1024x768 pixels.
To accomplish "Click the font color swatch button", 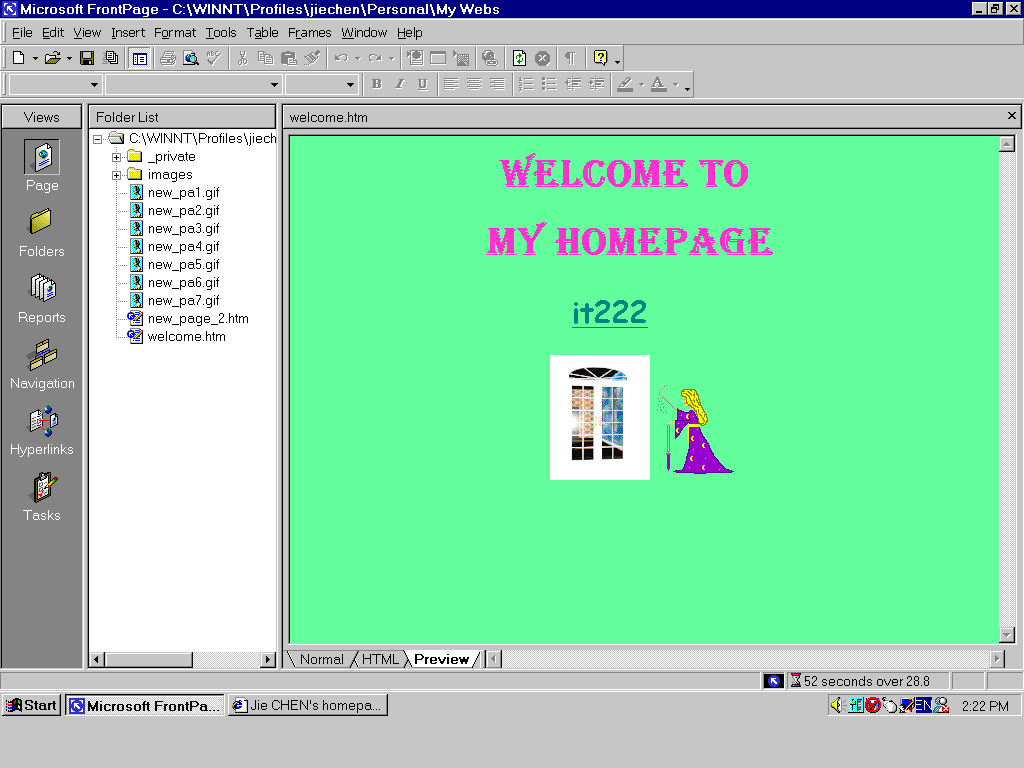I will 658,84.
